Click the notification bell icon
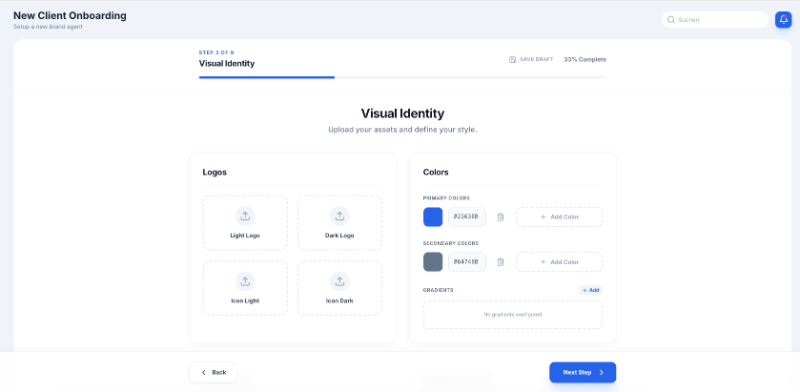 pyautogui.click(x=783, y=19)
